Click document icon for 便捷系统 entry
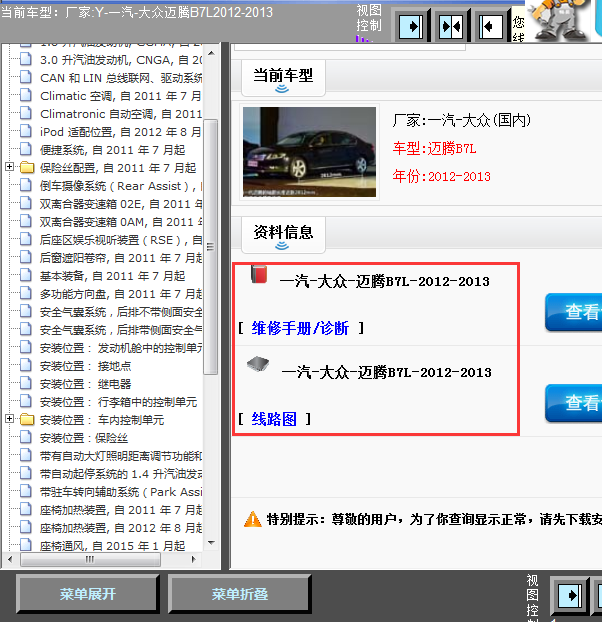The image size is (602, 627). tap(26, 150)
